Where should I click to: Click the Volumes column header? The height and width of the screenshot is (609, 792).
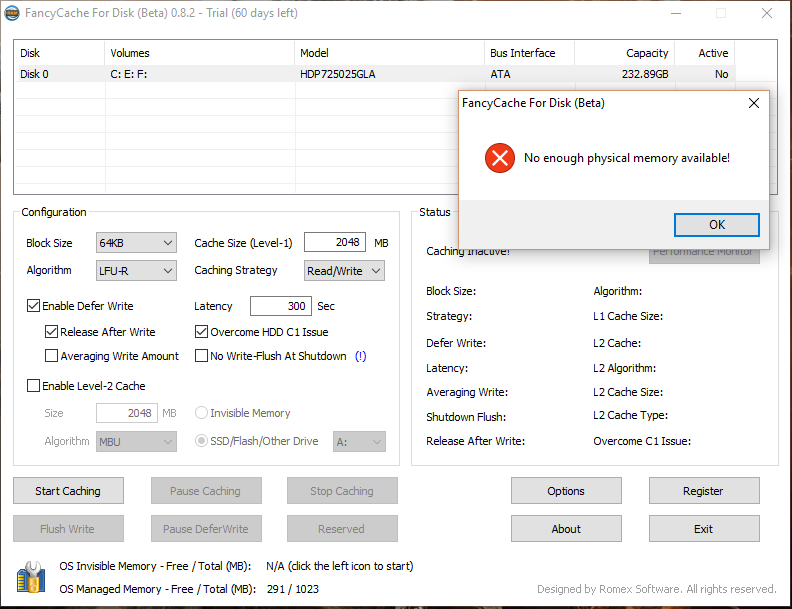tap(200, 53)
